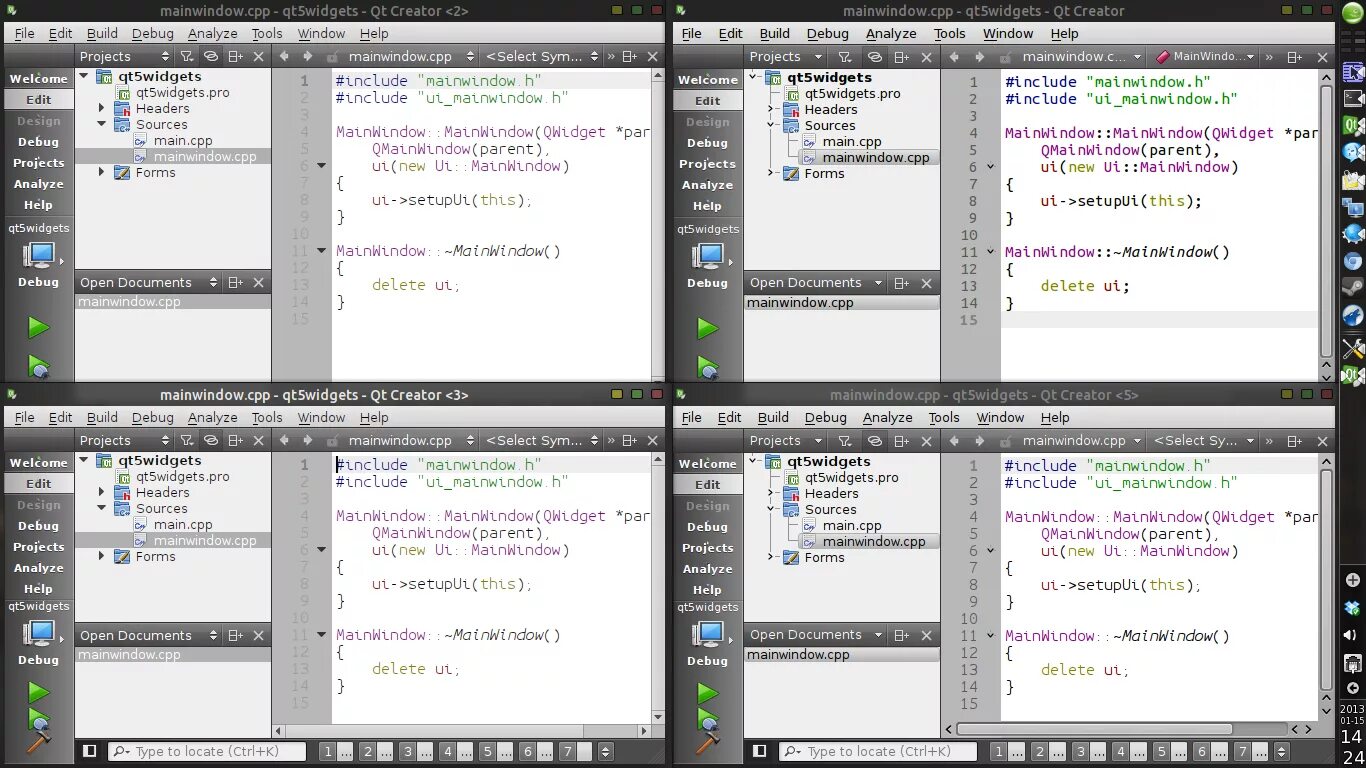1366x768 pixels.
Task: Open the Window menu in Qt Creator <5>
Action: point(1000,417)
